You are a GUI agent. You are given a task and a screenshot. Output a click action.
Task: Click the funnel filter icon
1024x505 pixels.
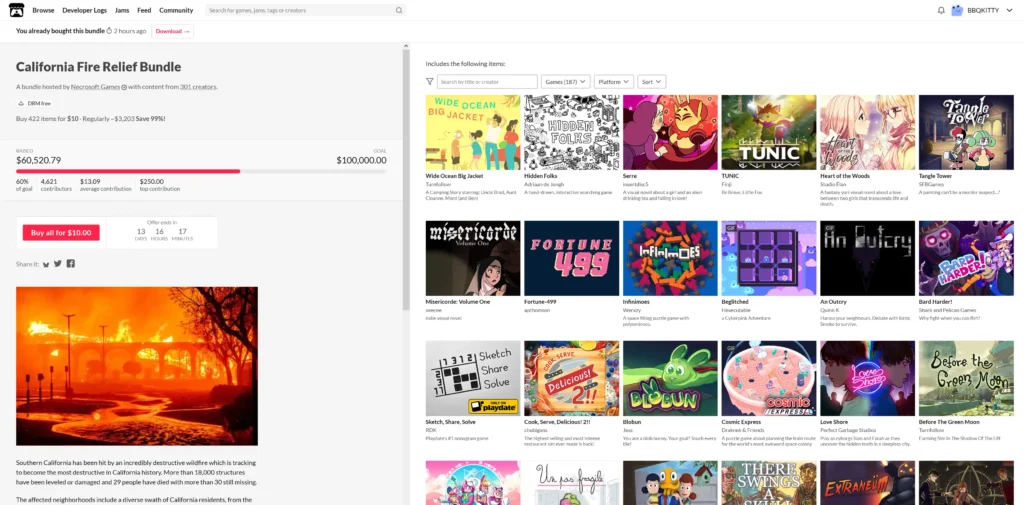tap(429, 82)
